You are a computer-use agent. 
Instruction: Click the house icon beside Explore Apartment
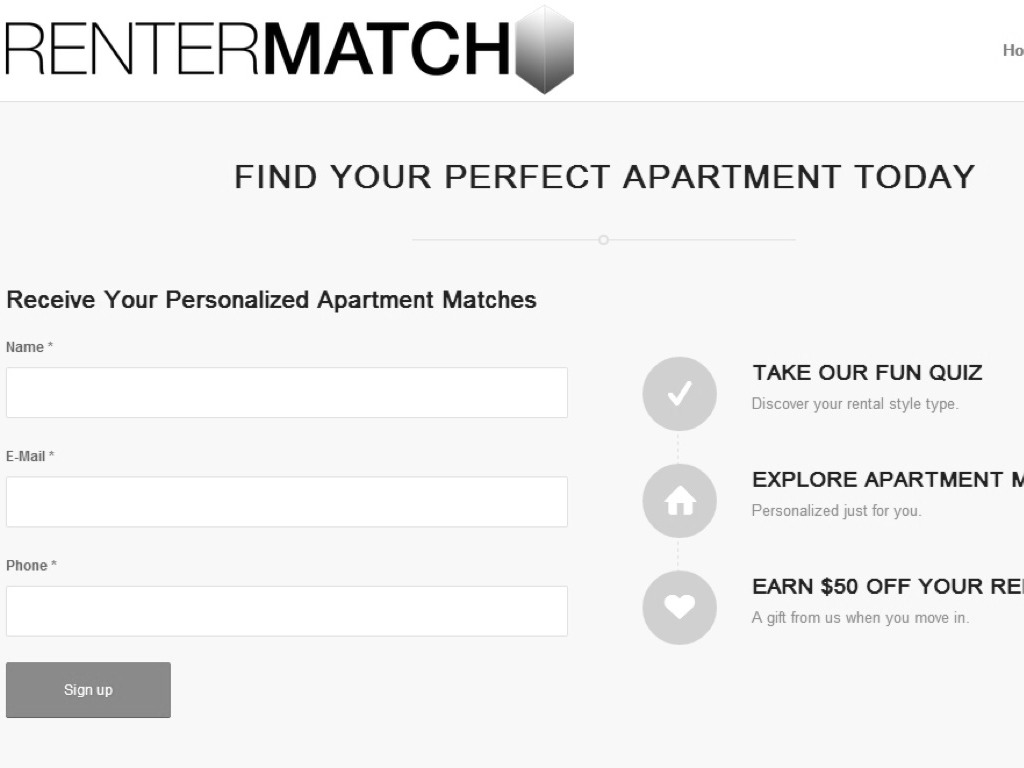click(x=679, y=501)
